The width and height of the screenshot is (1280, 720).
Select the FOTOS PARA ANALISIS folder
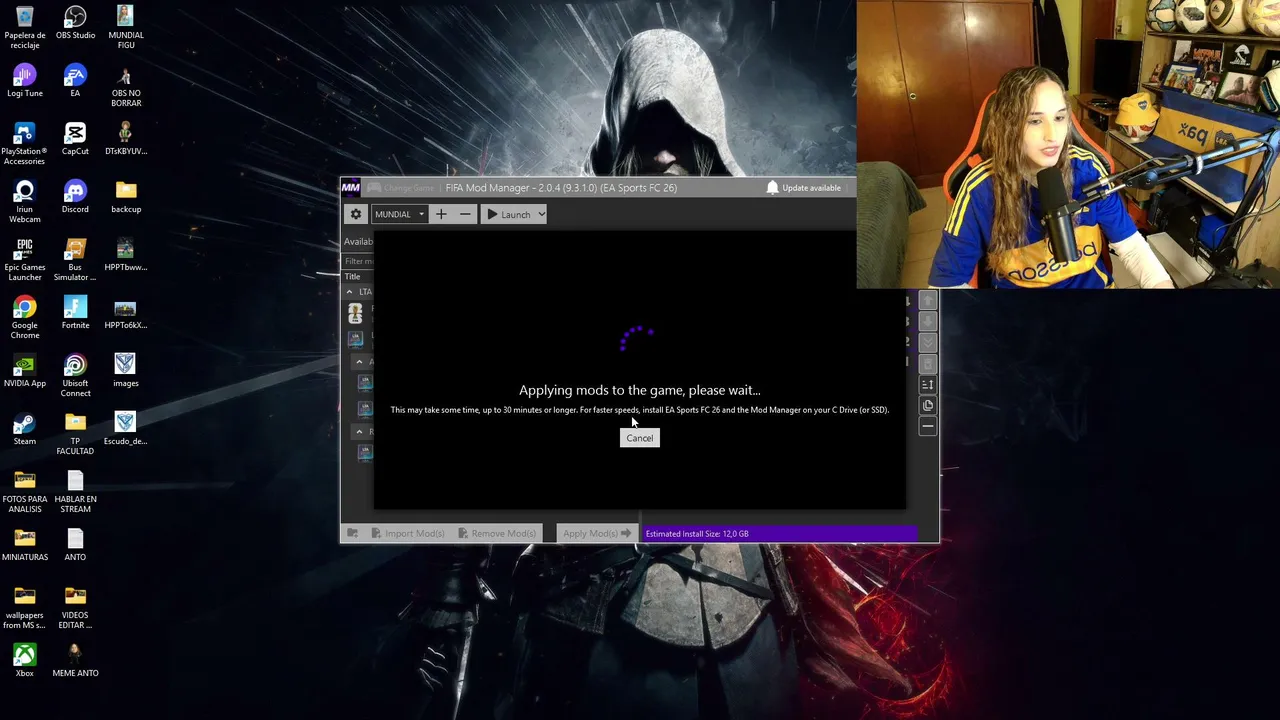click(x=25, y=492)
